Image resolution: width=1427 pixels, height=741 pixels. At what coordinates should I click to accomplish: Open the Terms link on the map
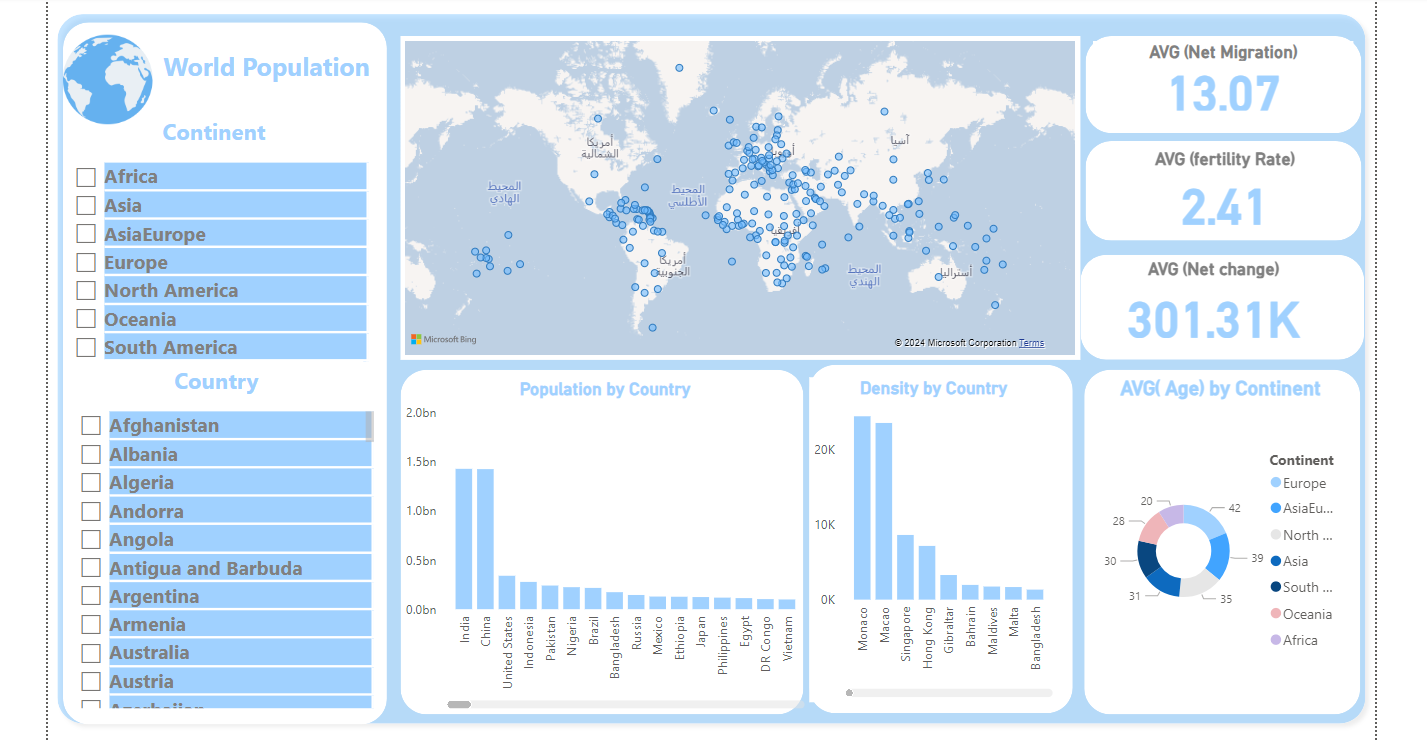pyautogui.click(x=1031, y=343)
